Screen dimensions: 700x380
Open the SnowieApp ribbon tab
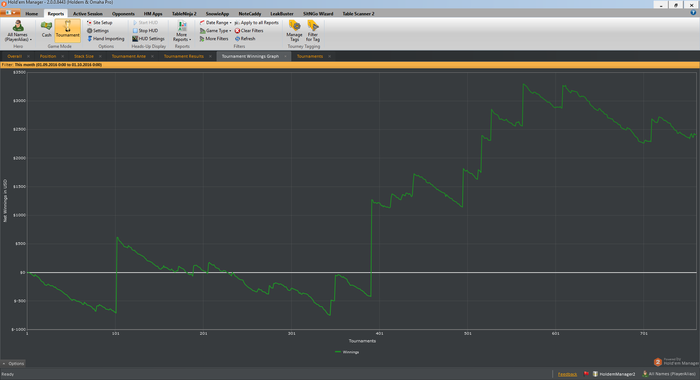pos(217,14)
